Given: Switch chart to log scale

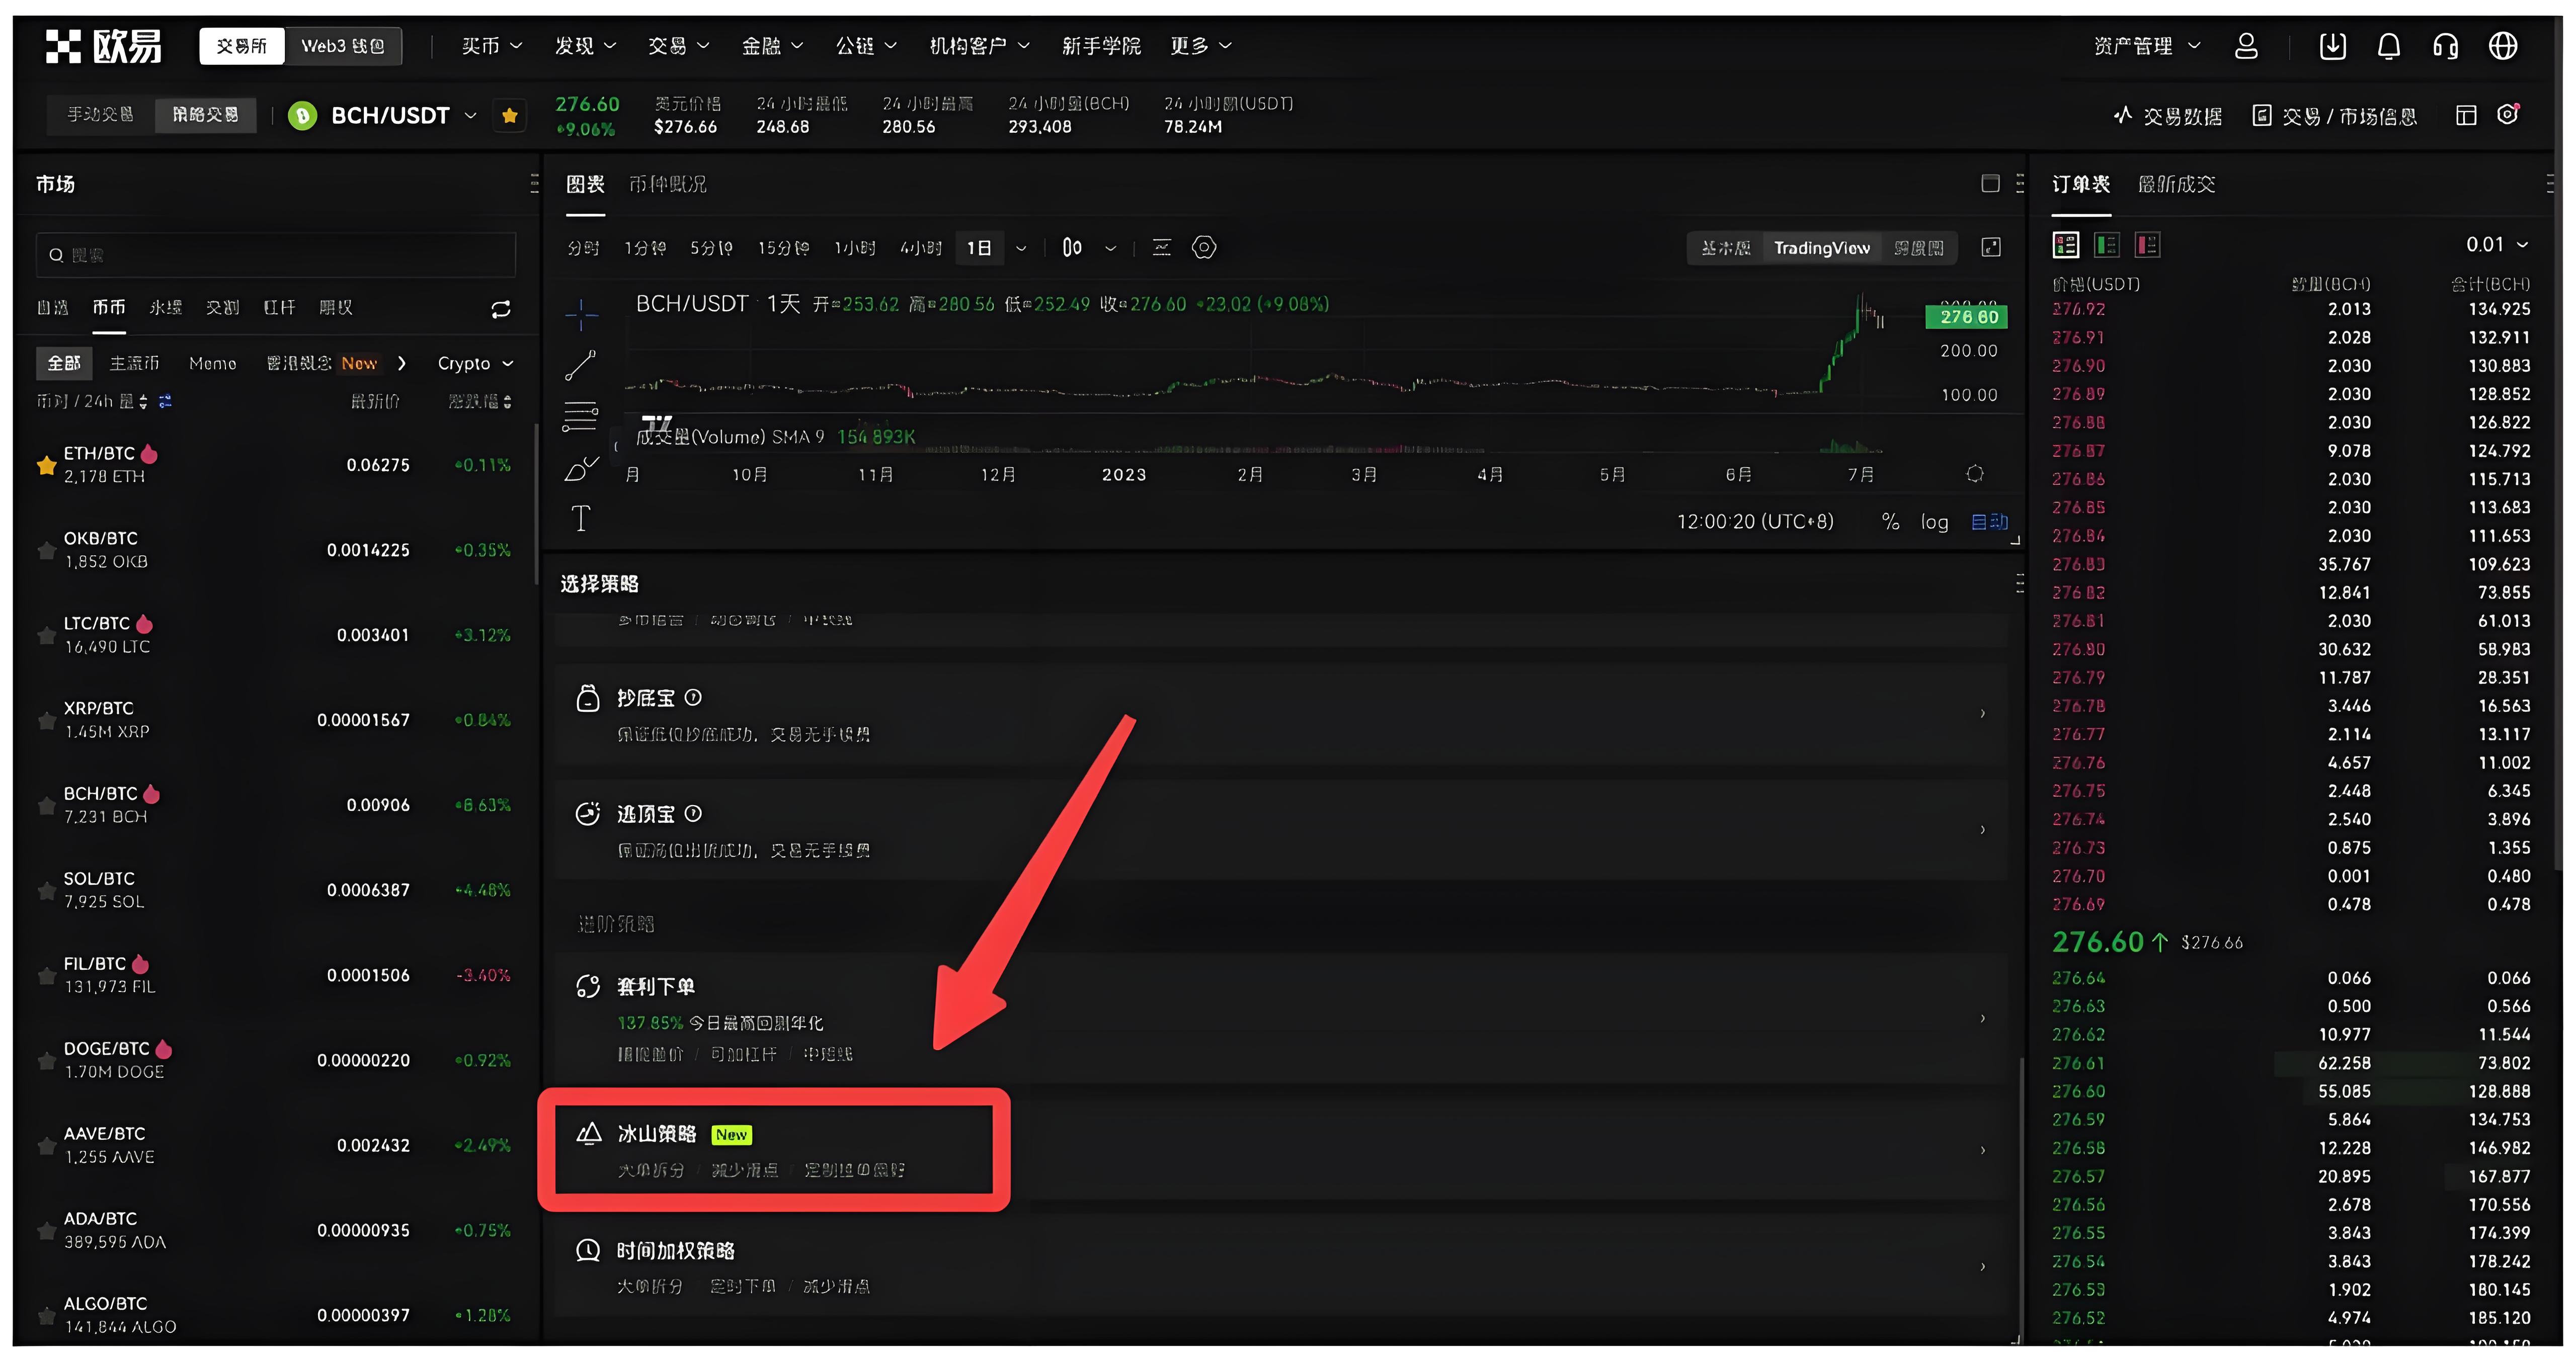Looking at the screenshot, I should [1934, 522].
